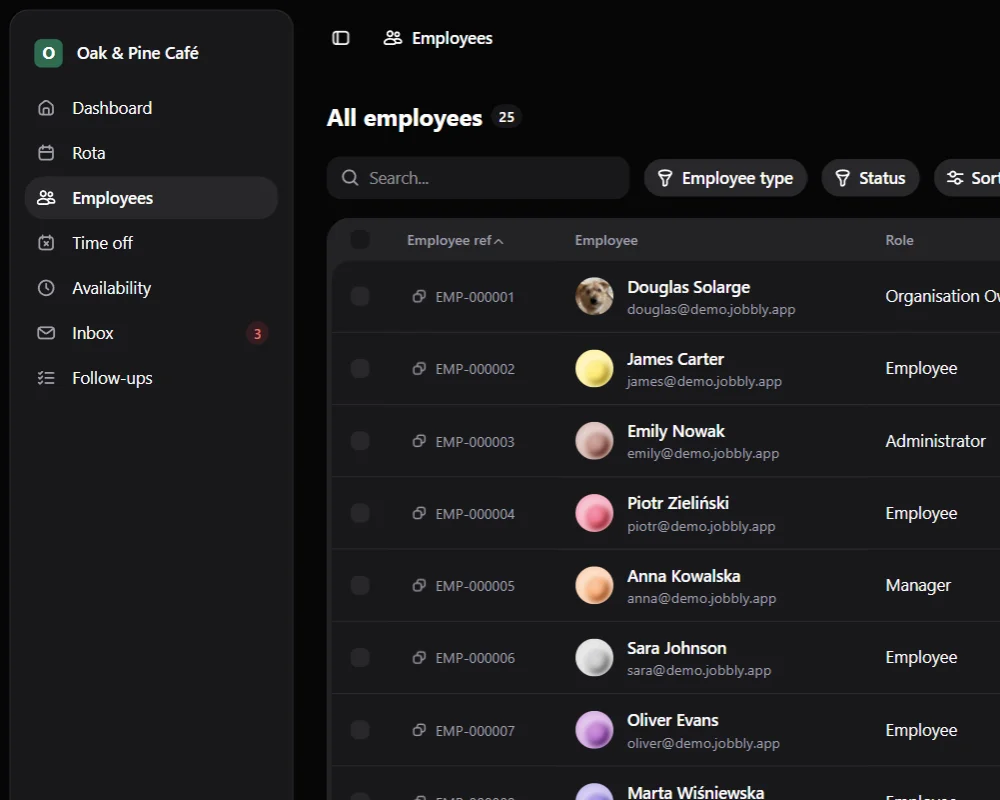Screen dimensions: 1000x800
Task: Click email sara@demo.jobbly.app
Action: click(x=699, y=670)
